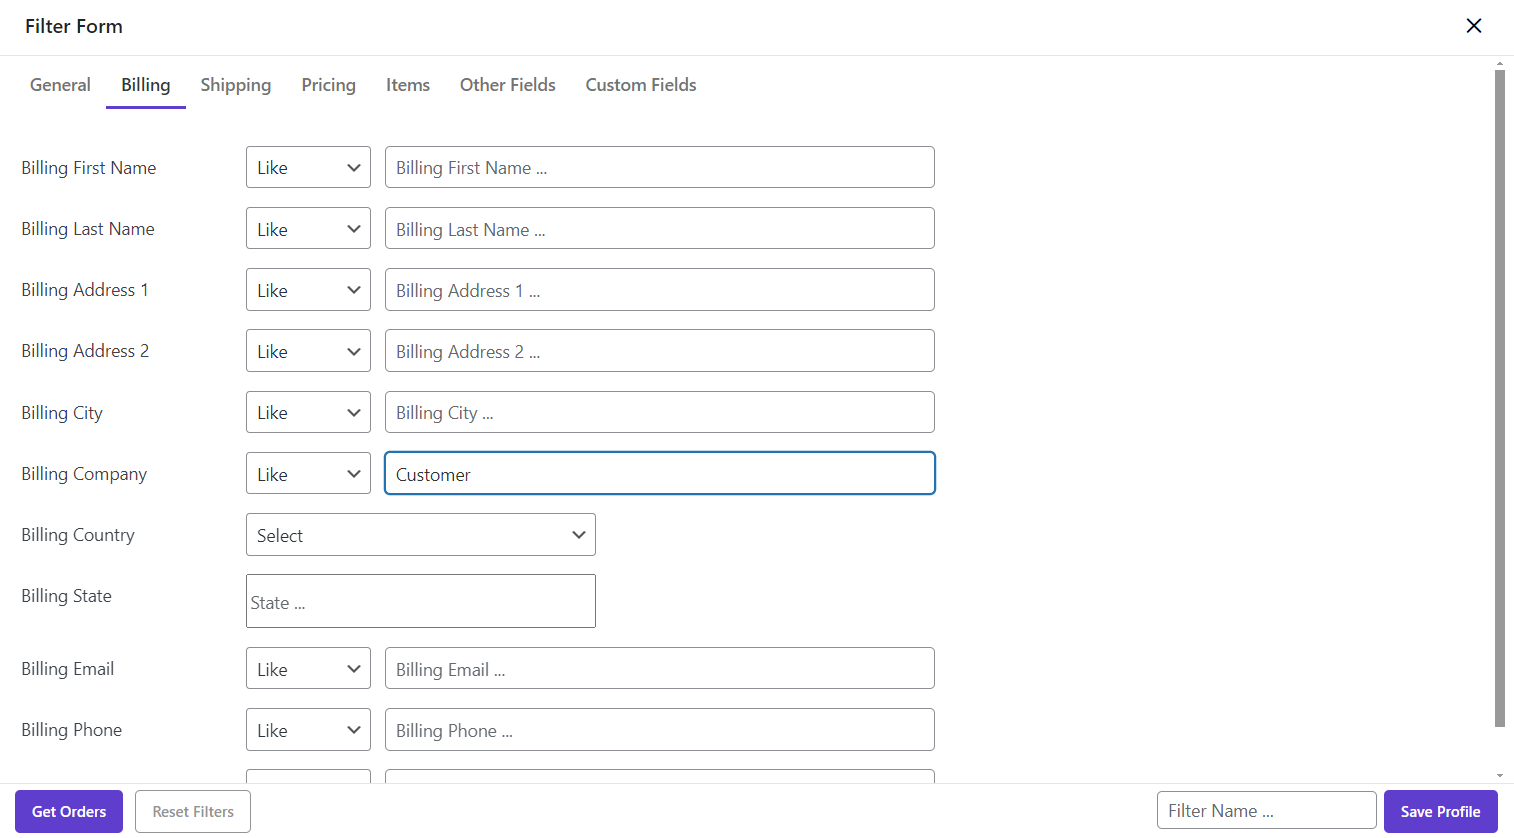Expand Billing Phone operator dropdown
This screenshot has width=1514, height=838.
click(x=308, y=730)
